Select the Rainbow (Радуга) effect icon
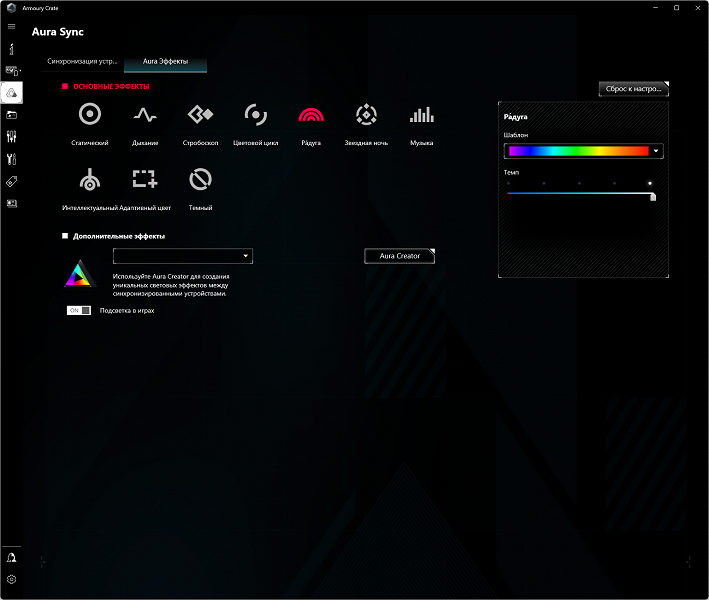 (x=311, y=115)
